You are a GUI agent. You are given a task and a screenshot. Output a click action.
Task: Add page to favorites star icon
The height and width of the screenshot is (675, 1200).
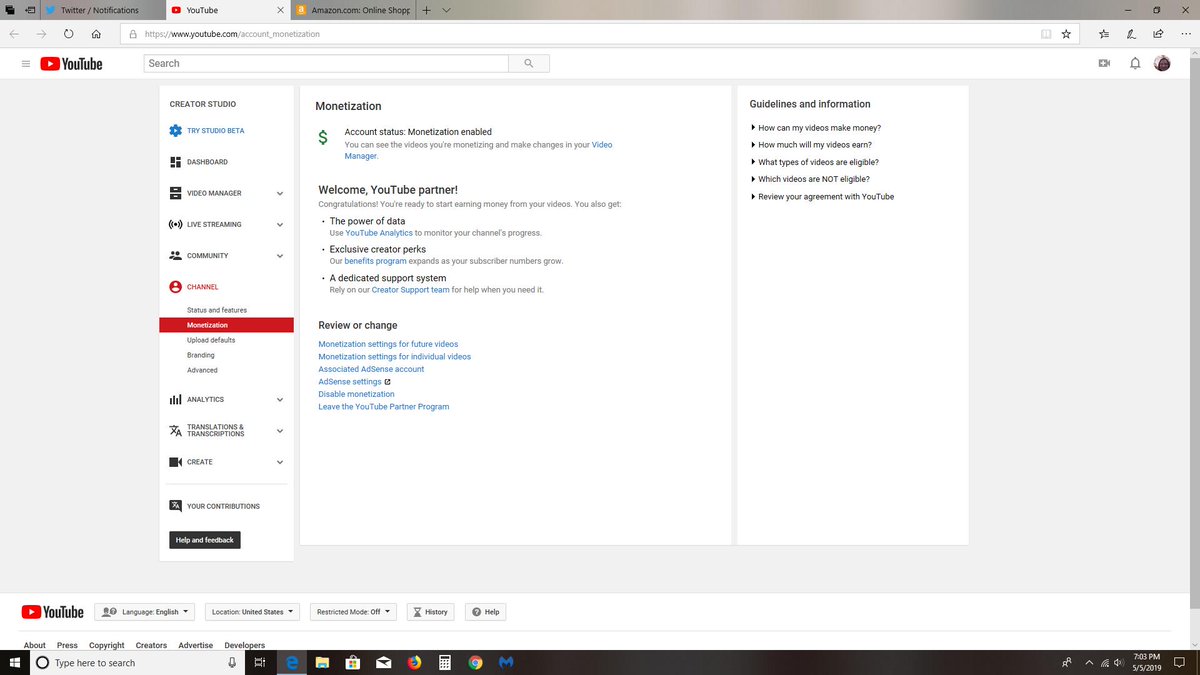[1066, 33]
